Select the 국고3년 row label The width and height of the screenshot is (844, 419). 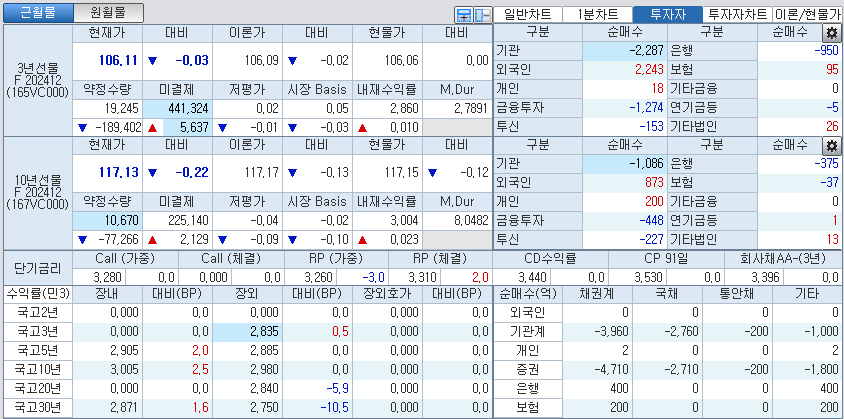tap(38, 332)
